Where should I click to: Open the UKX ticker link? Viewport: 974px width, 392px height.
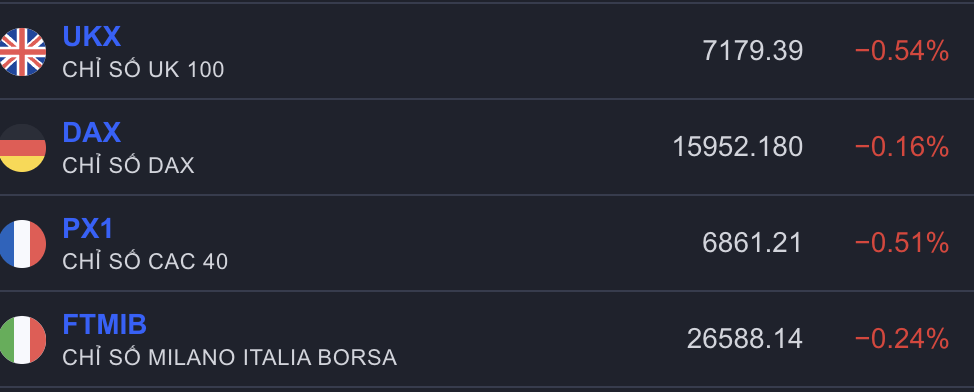[x=91, y=37]
